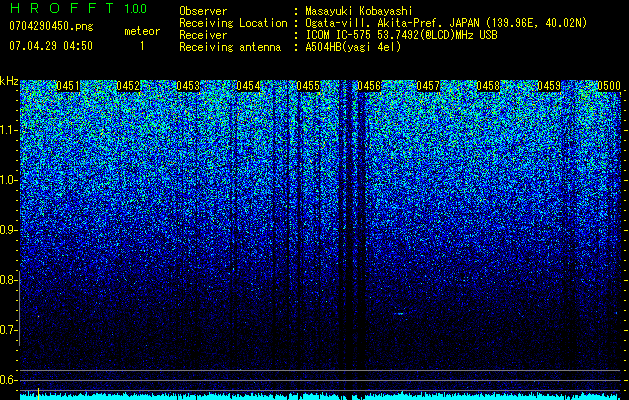The height and width of the screenshot is (400, 629).
Task: Click the Receiving antenna label
Action: click(x=230, y=47)
